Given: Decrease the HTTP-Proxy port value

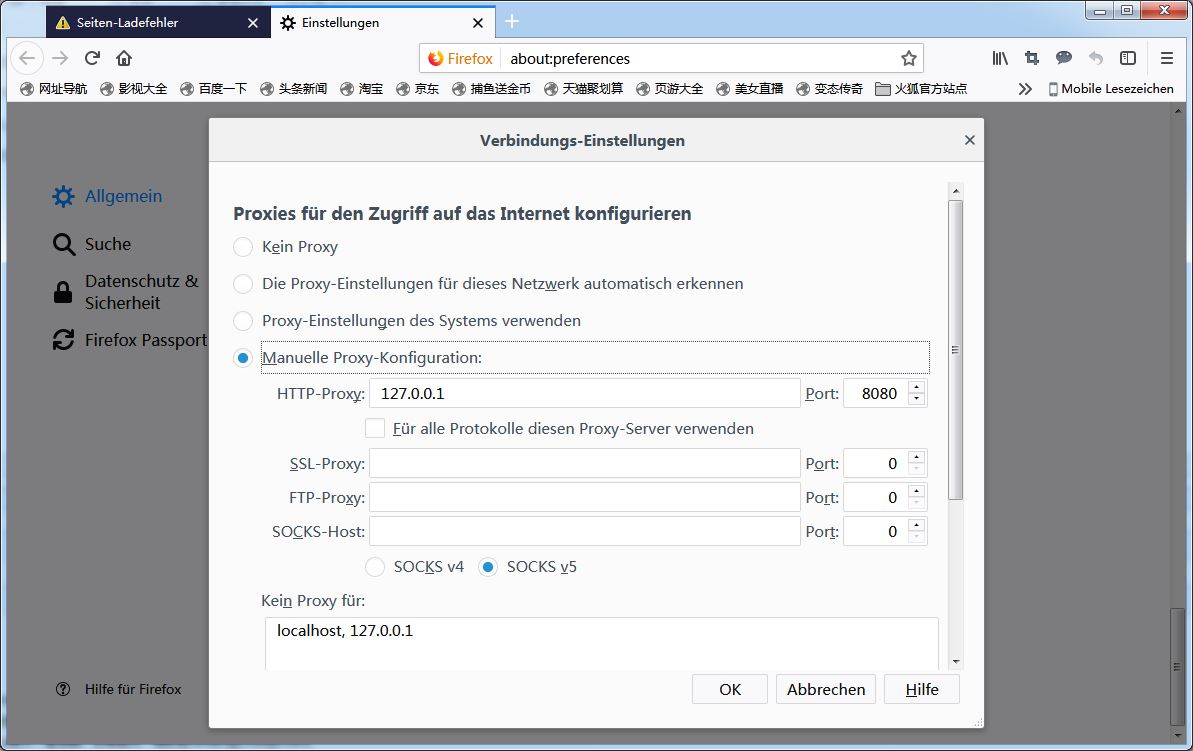Looking at the screenshot, I should [917, 399].
